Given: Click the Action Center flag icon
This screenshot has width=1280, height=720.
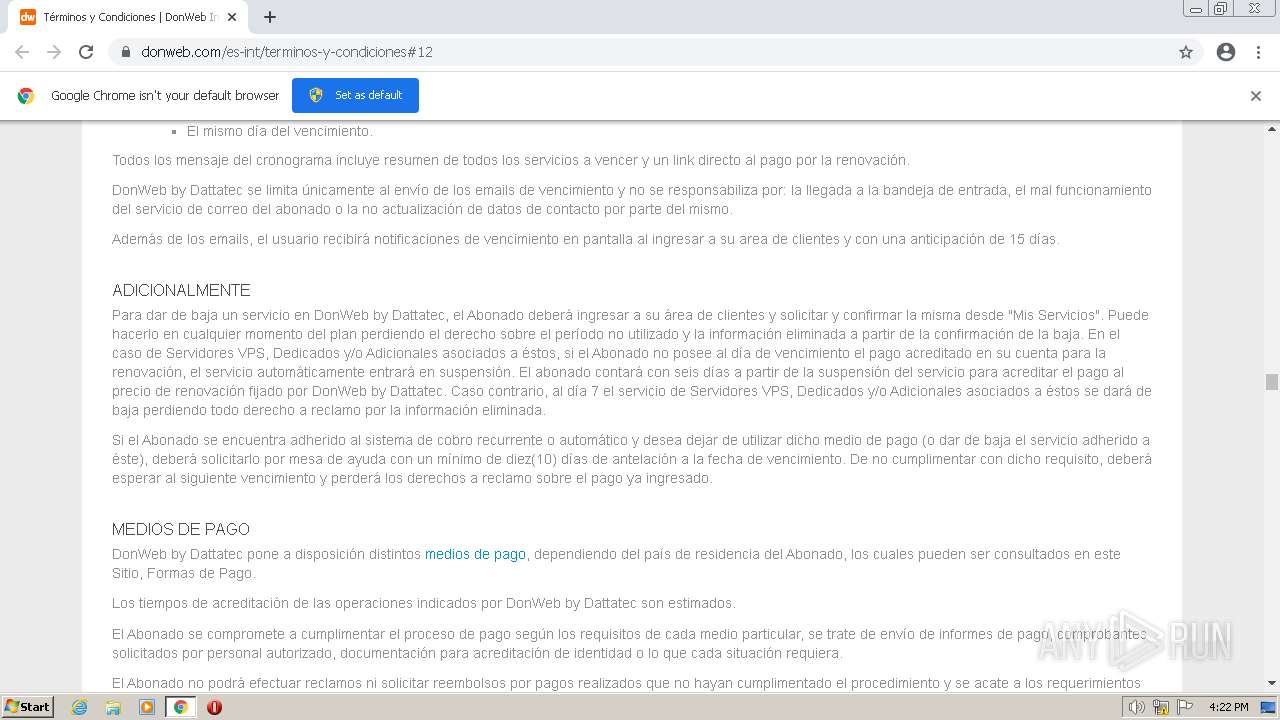Looking at the screenshot, I should coord(1185,707).
